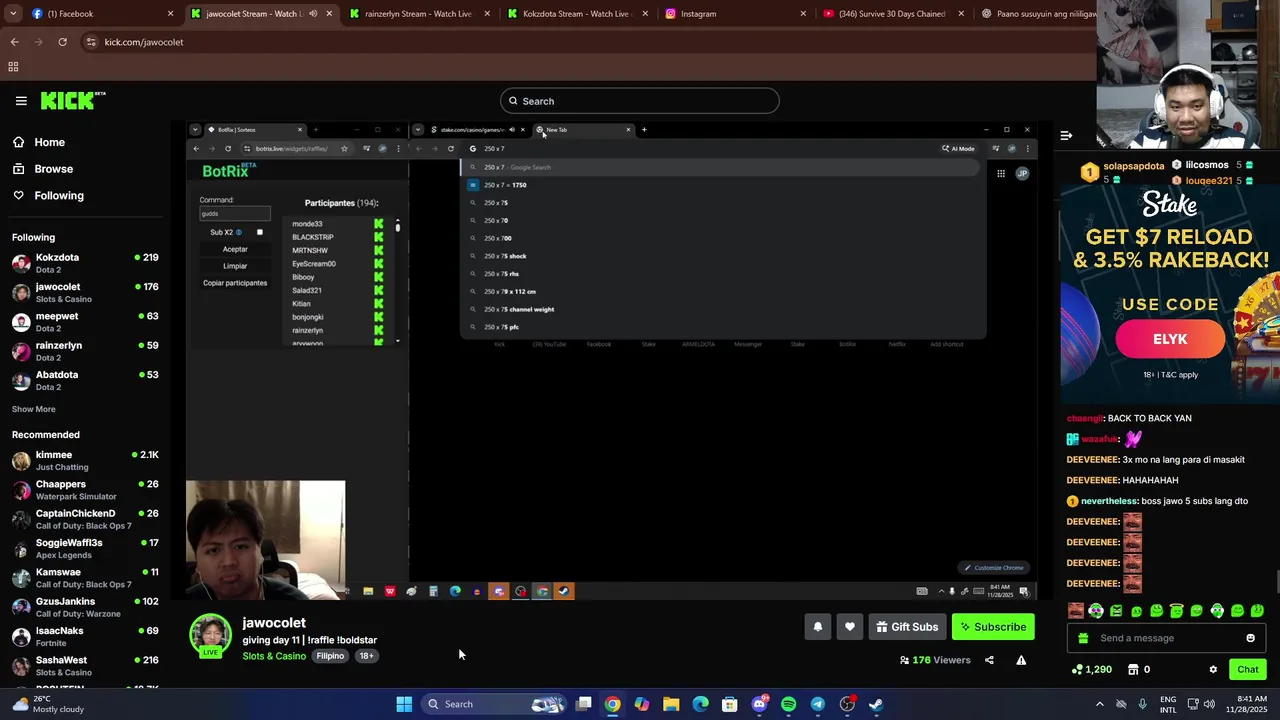
Task: Close the Facebook tab
Action: [x=170, y=14]
